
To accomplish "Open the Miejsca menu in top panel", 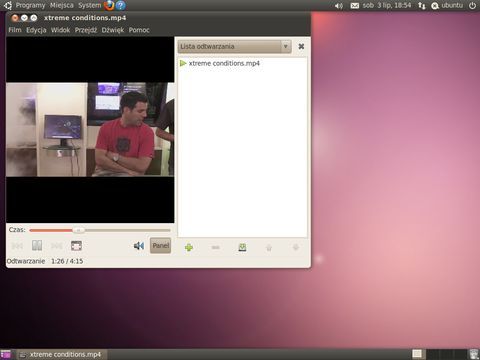I will pos(62,5).
